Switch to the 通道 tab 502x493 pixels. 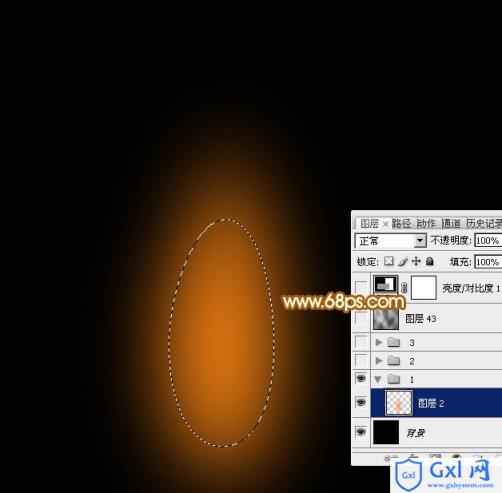(451, 223)
